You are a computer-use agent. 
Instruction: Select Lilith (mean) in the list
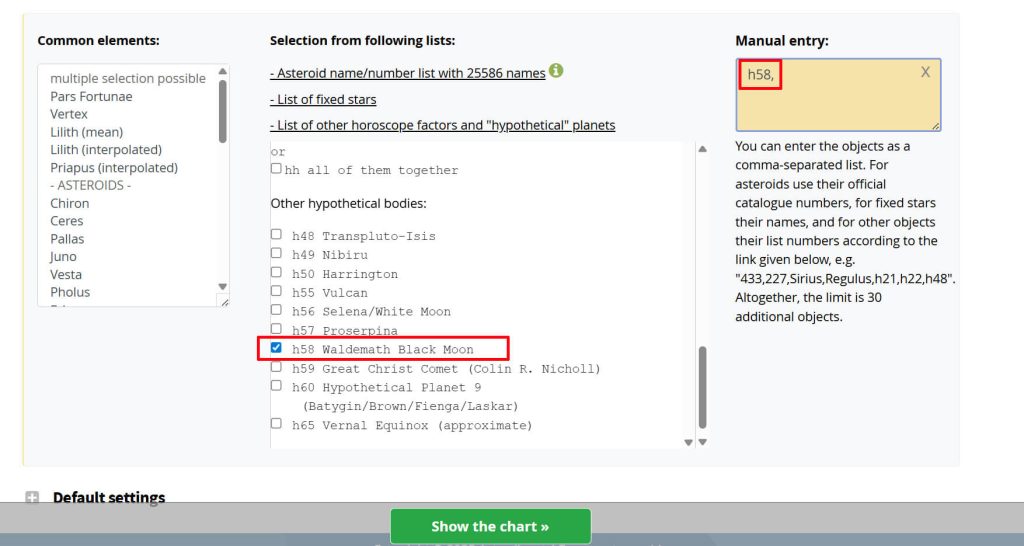(x=87, y=132)
